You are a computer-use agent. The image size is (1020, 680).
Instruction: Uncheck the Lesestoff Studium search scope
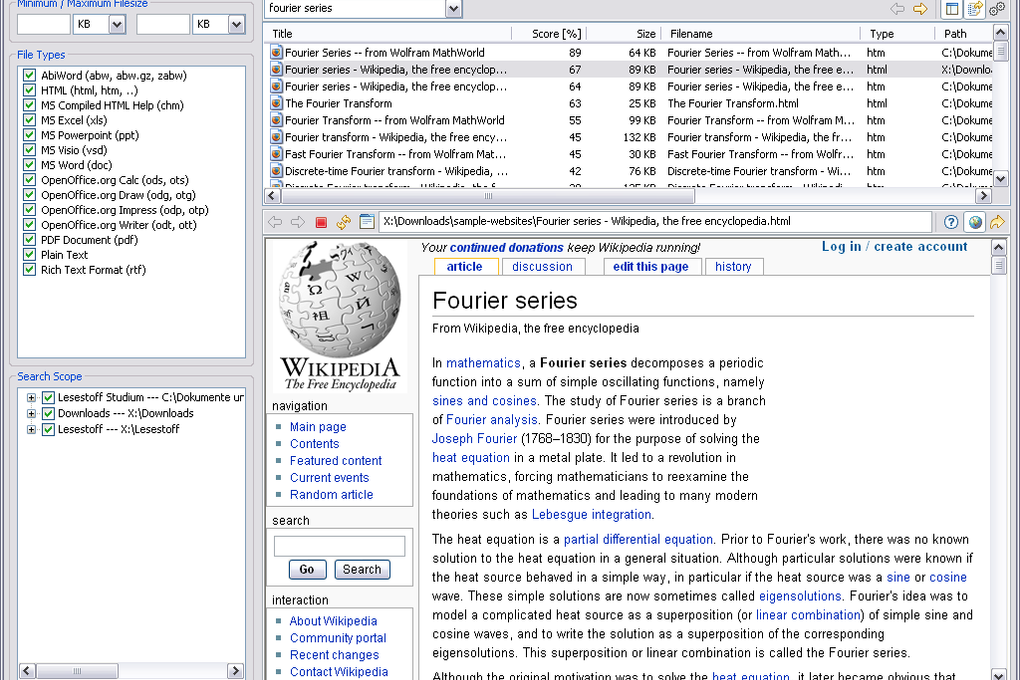pos(48,398)
